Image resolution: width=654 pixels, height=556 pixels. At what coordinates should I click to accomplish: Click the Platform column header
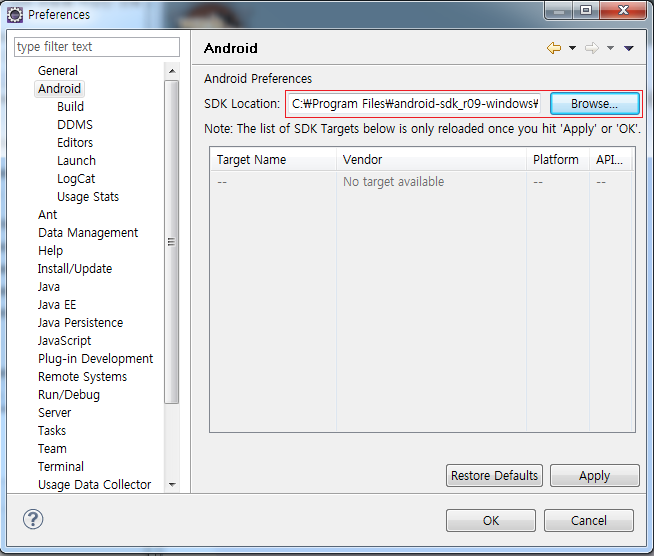558,160
